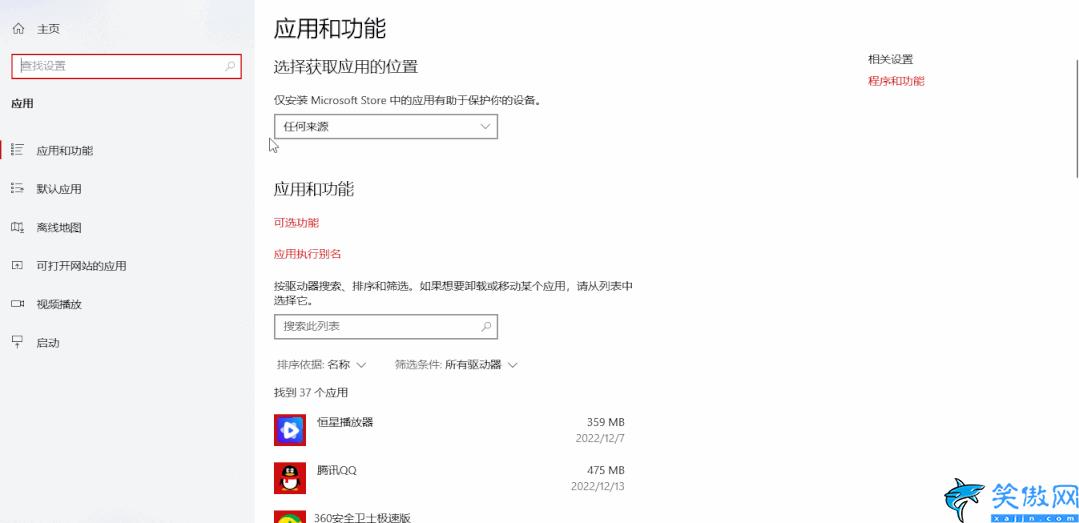
Task: Select 启动 in the sidebar
Action: [x=48, y=343]
